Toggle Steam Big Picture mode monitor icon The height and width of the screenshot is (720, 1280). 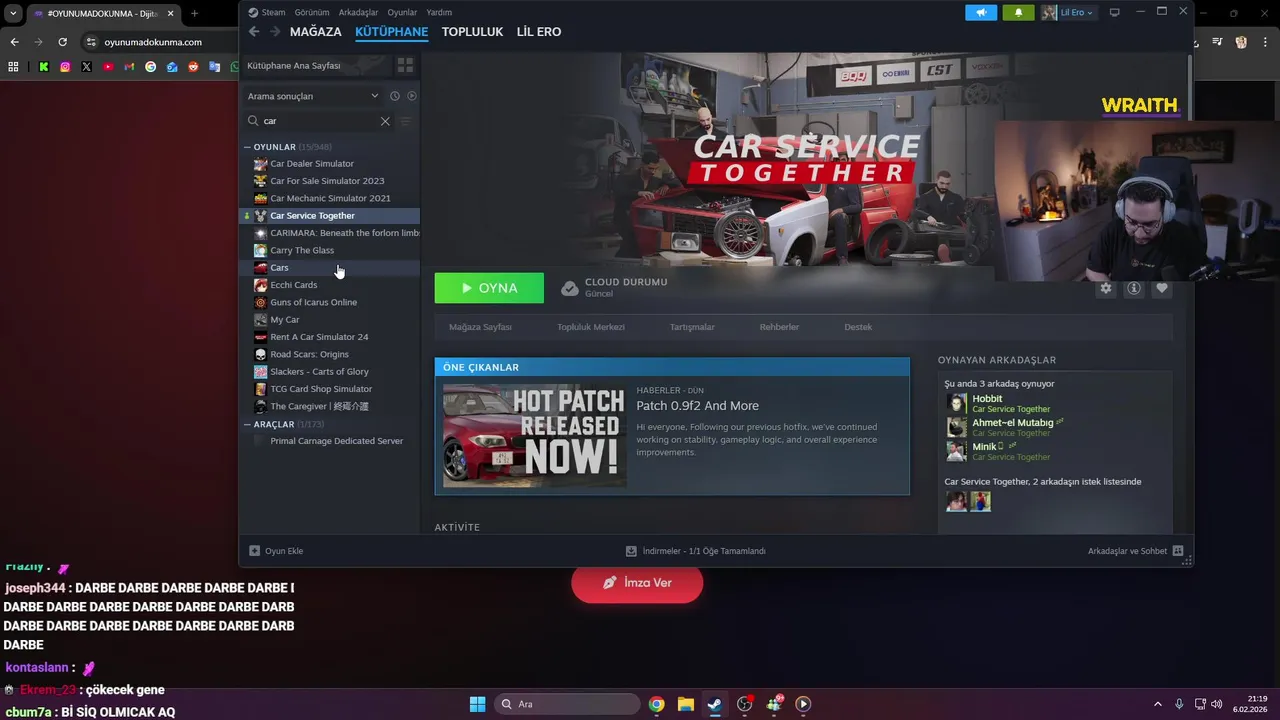[1114, 12]
